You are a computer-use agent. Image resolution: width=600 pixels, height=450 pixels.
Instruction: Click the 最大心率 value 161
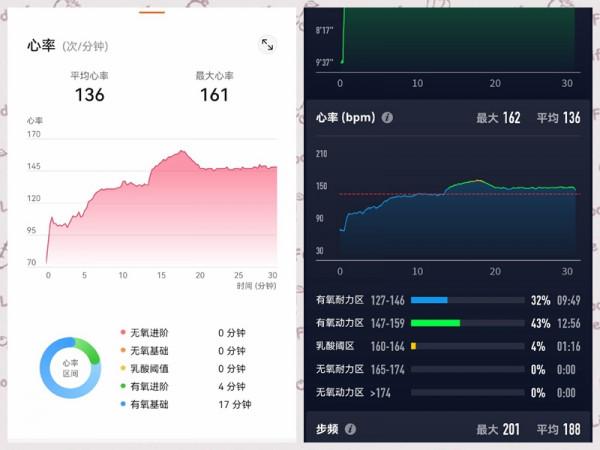214,95
